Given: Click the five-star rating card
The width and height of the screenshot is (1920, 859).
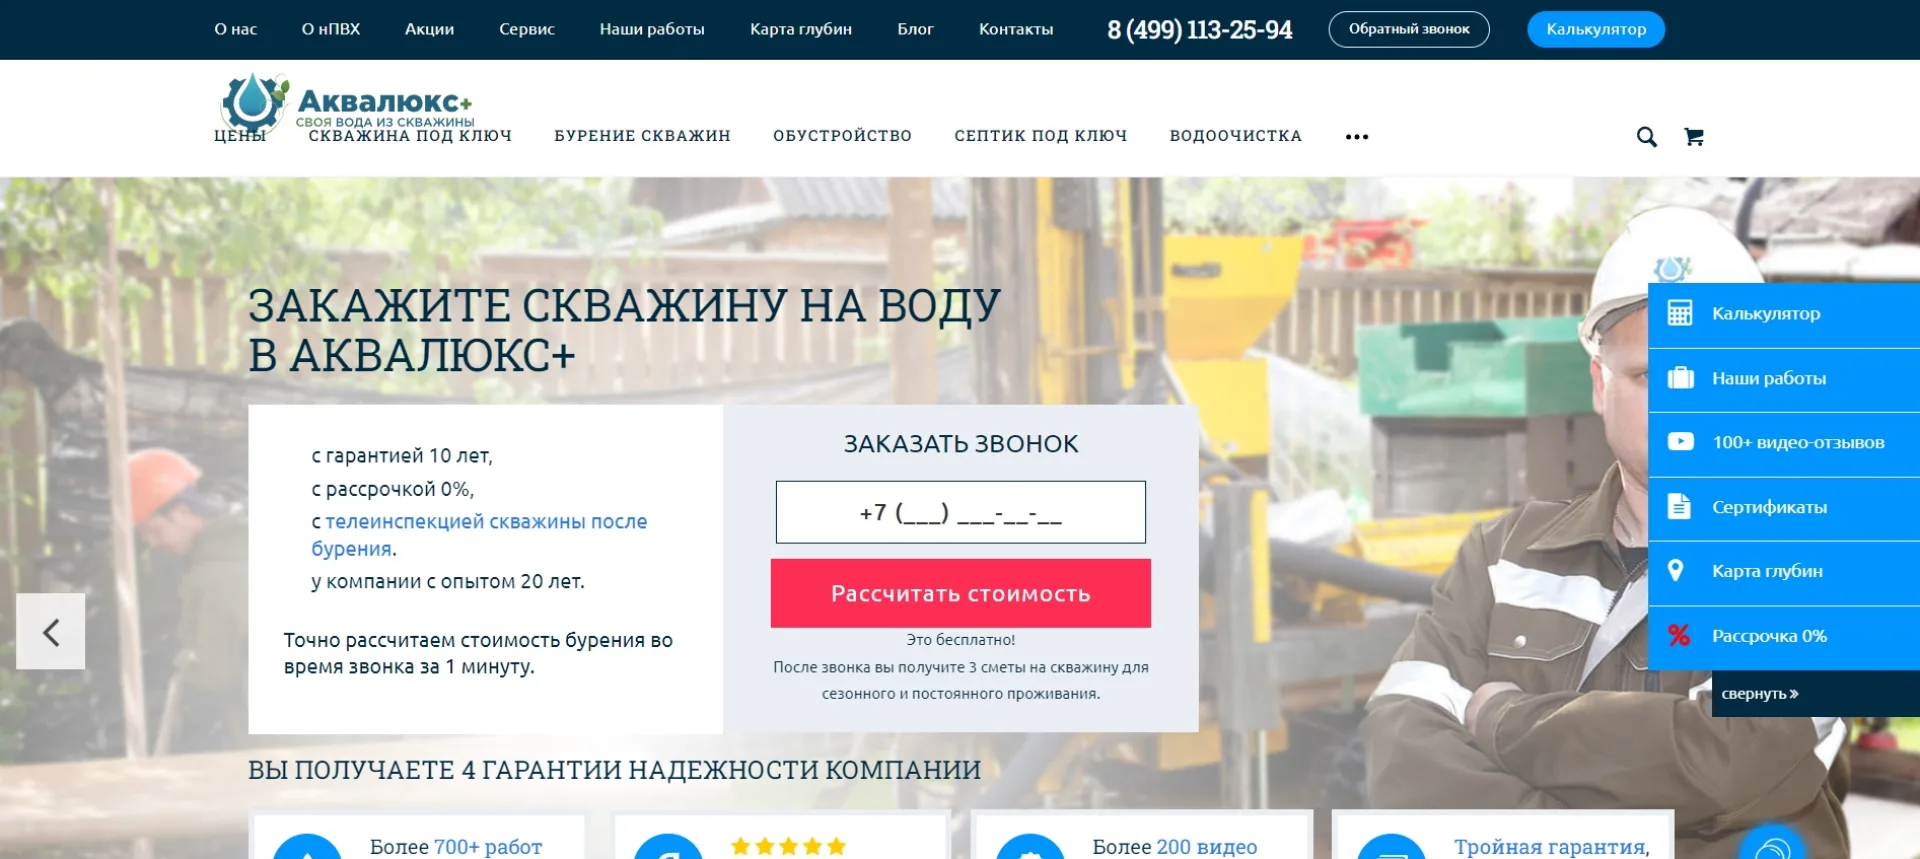Looking at the screenshot, I should [781, 836].
